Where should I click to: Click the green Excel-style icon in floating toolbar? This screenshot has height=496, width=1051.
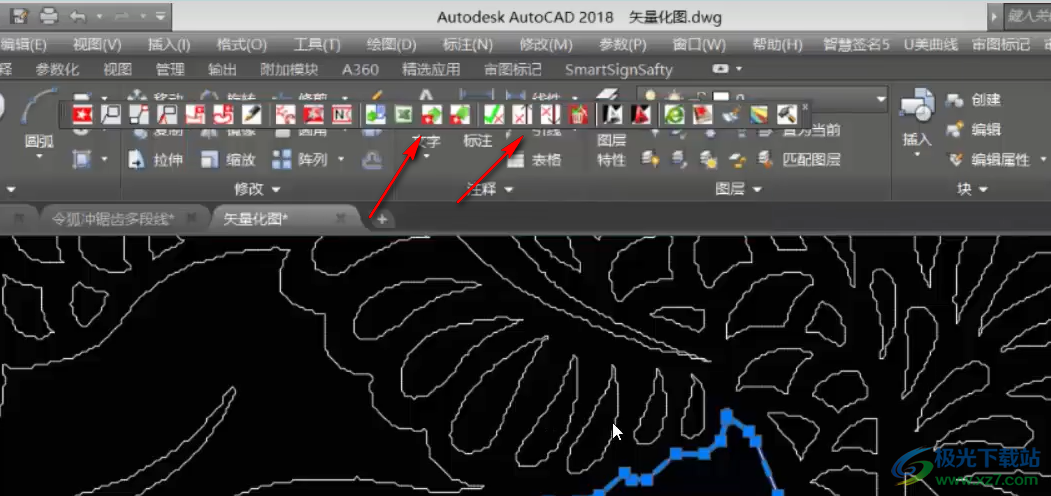tap(403, 115)
